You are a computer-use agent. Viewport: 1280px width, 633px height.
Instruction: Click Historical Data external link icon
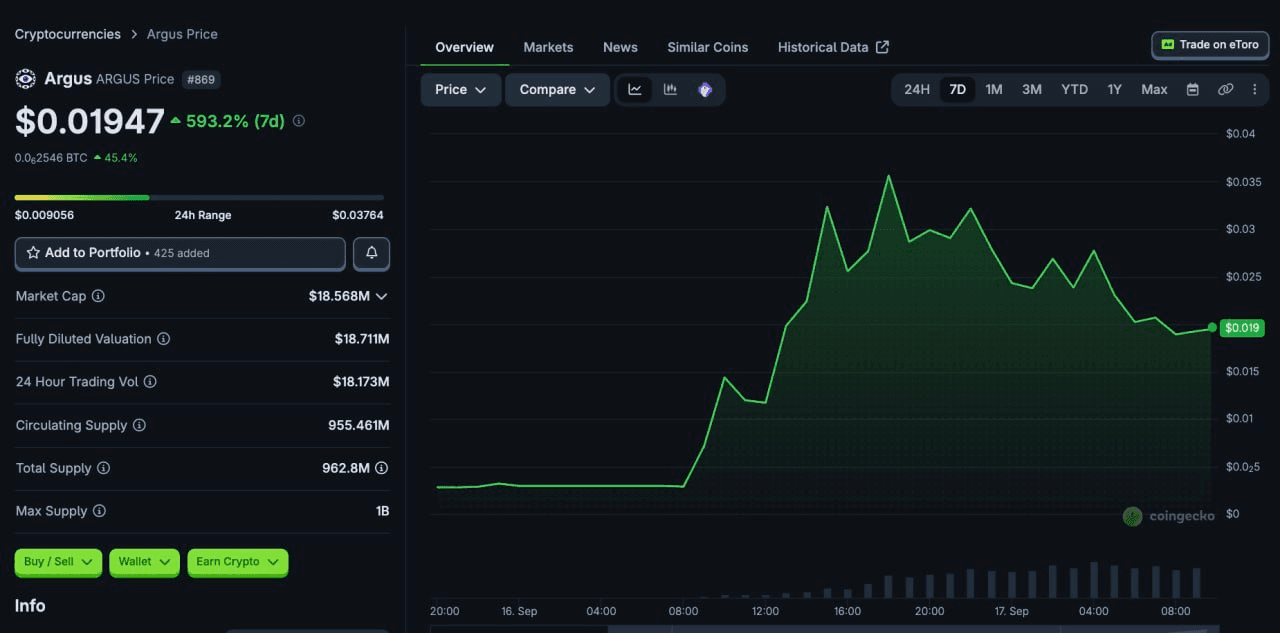point(882,47)
